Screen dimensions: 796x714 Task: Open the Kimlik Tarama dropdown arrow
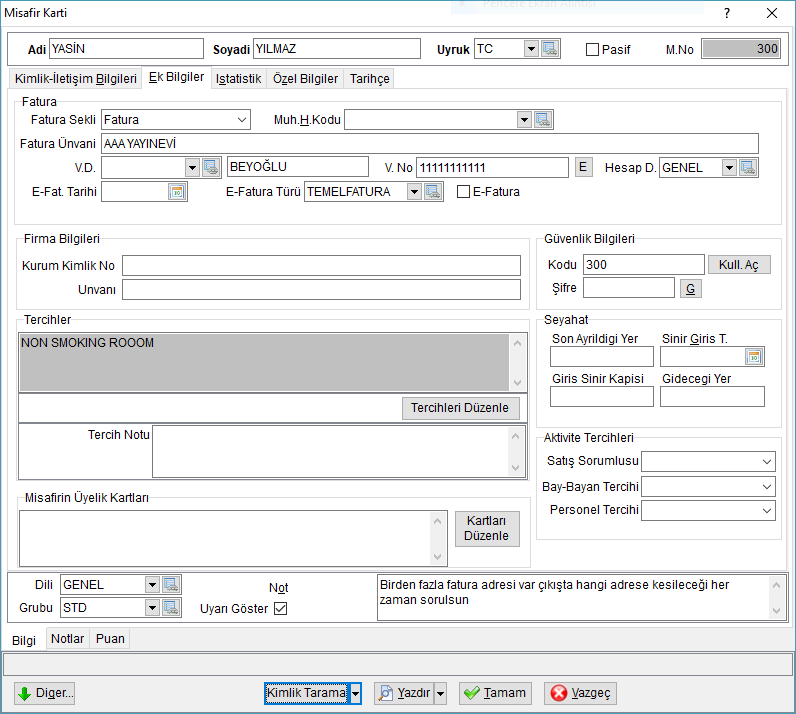355,693
